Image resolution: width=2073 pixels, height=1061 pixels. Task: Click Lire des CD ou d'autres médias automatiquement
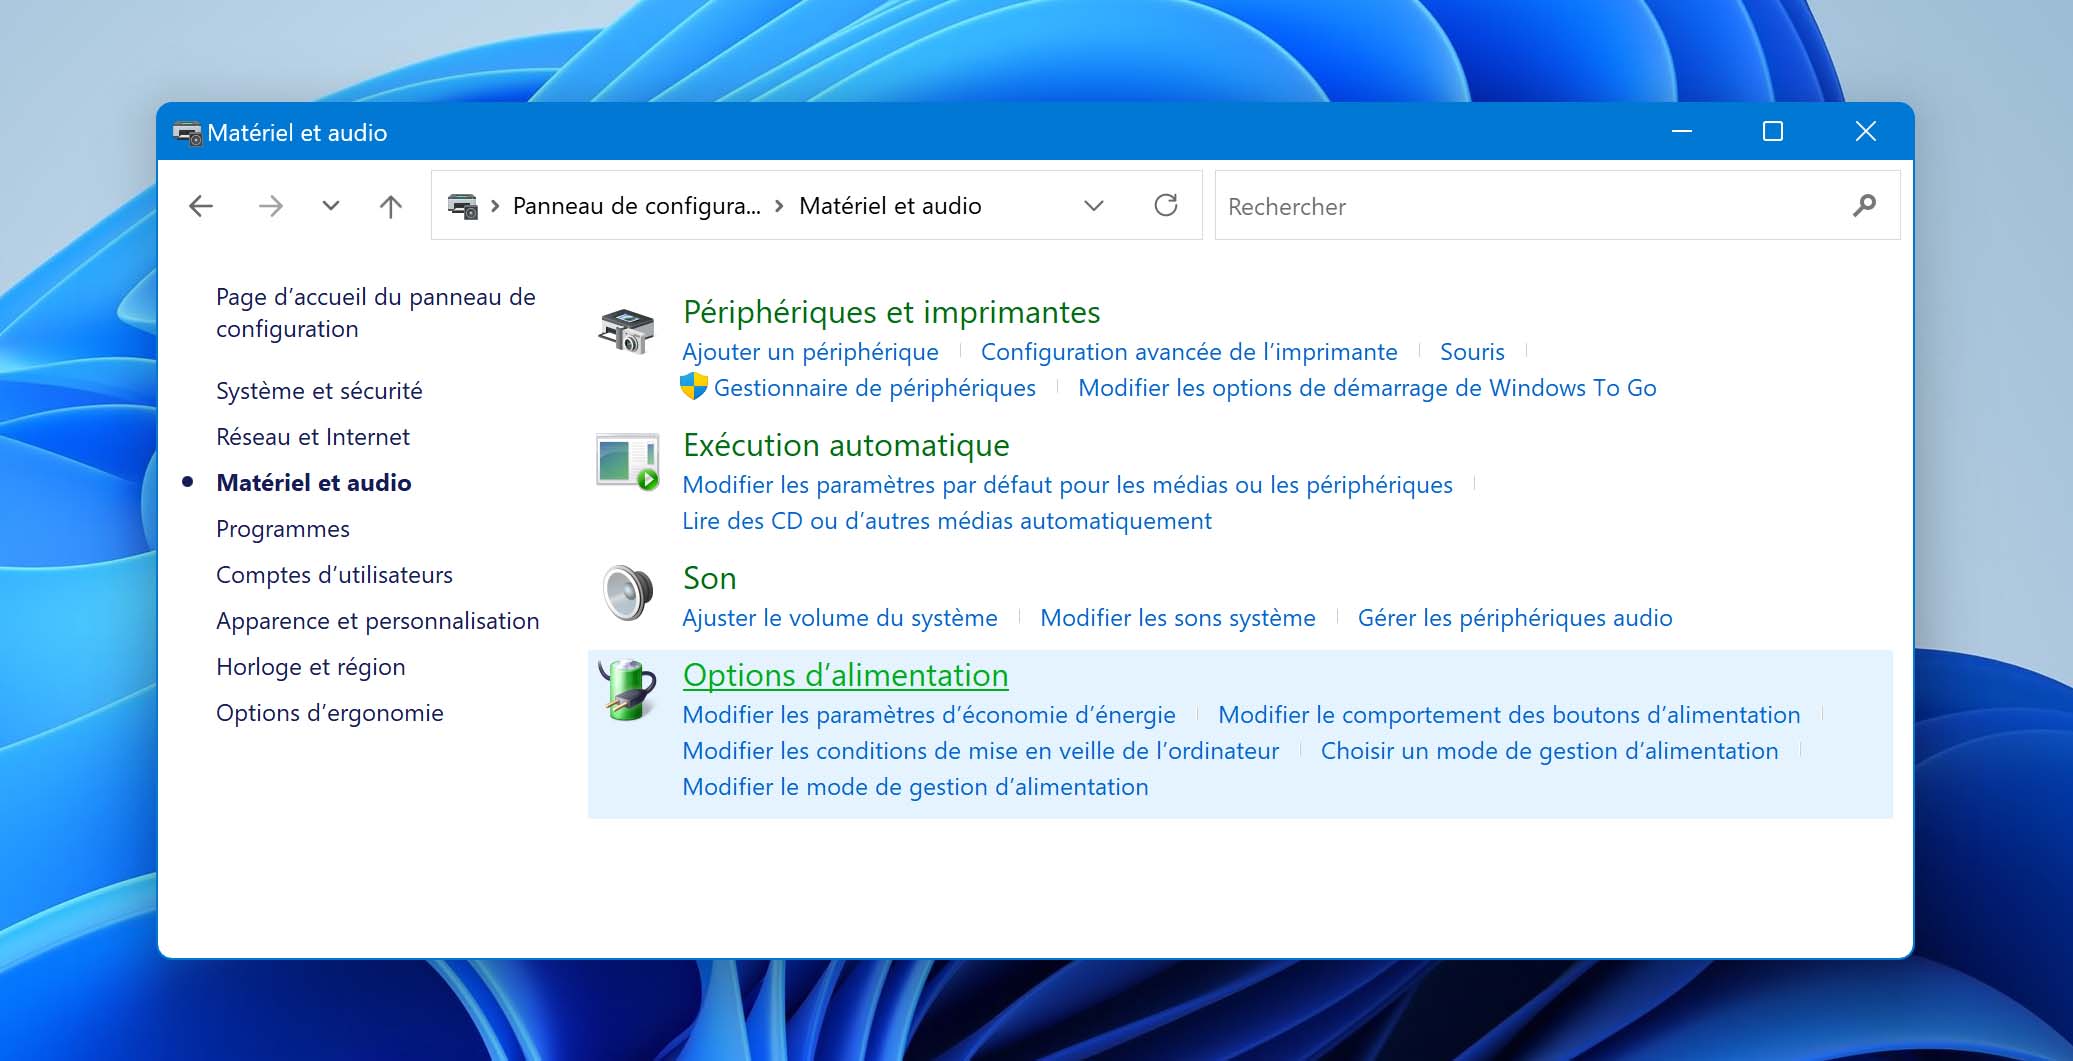click(947, 521)
